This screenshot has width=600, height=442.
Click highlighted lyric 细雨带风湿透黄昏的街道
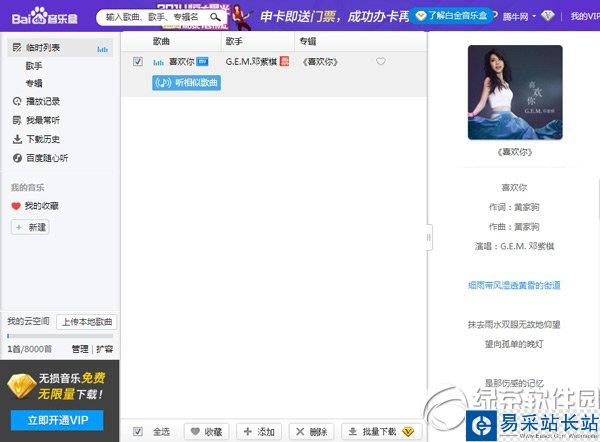tap(514, 285)
